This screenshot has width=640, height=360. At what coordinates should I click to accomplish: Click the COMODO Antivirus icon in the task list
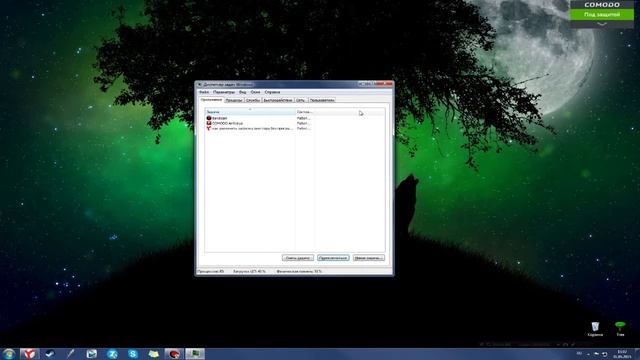point(209,123)
